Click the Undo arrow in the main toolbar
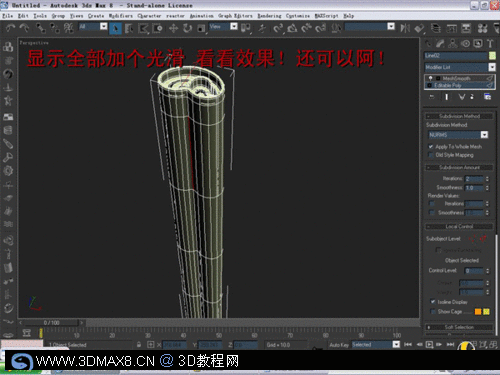Image resolution: width=500 pixels, height=375 pixels. coord(11,28)
